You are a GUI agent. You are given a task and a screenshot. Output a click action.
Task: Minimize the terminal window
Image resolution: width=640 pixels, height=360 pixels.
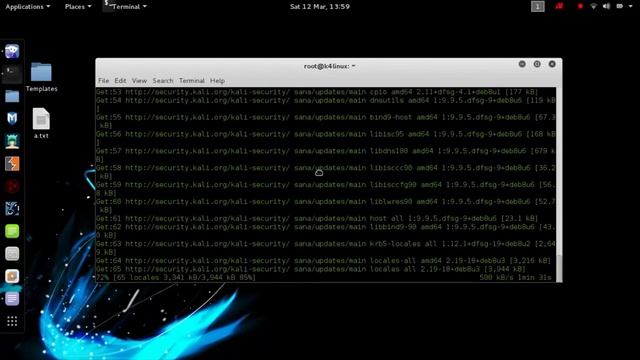click(x=522, y=64)
